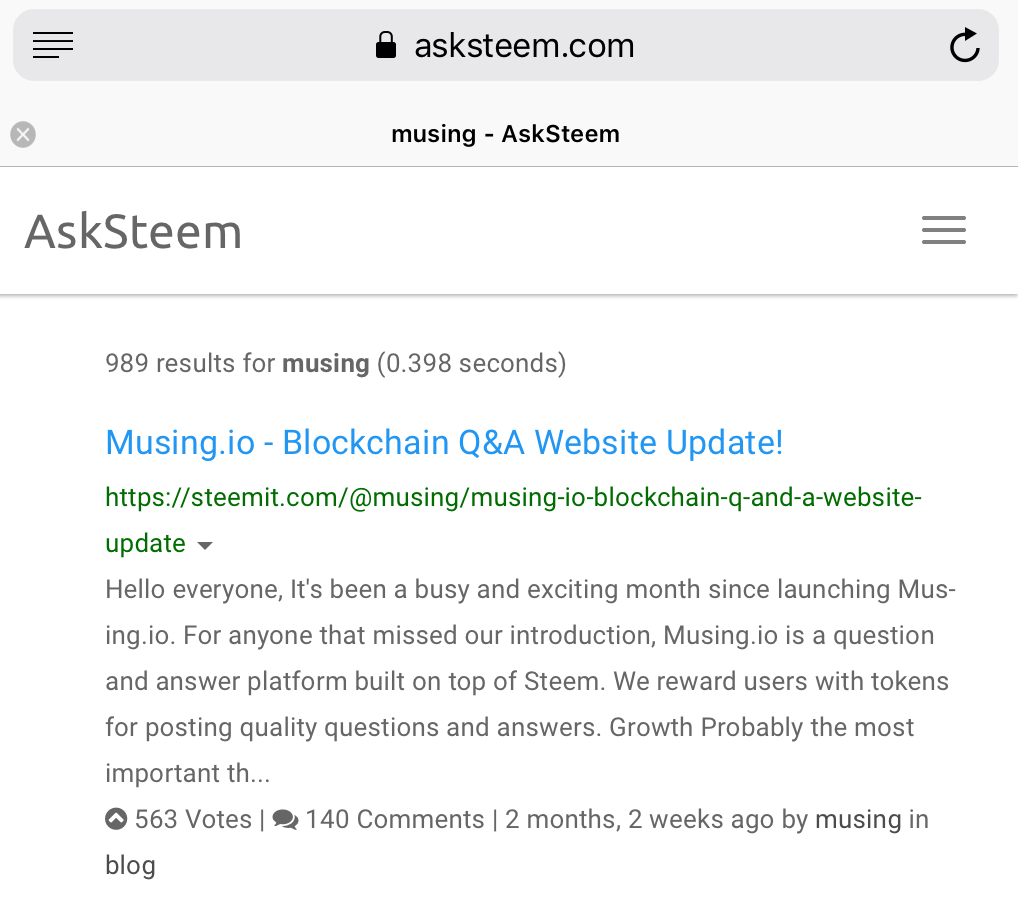The height and width of the screenshot is (915, 1018).
Task: Select the musing - AskSteem tab title
Action: click(x=505, y=134)
